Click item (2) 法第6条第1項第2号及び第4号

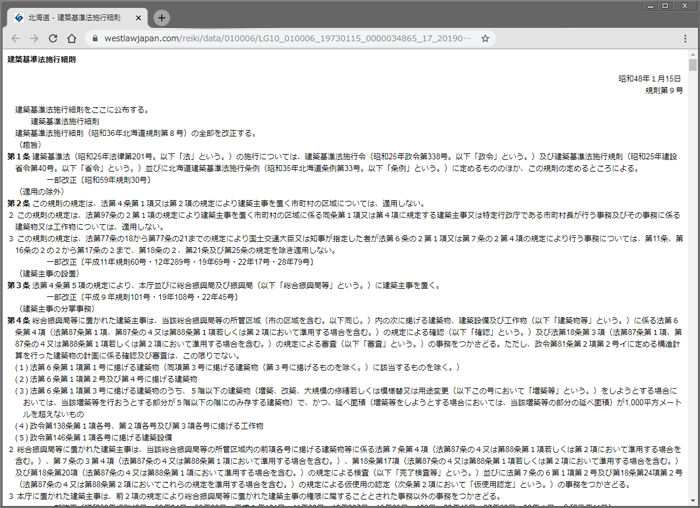pyautogui.click(x=106, y=379)
